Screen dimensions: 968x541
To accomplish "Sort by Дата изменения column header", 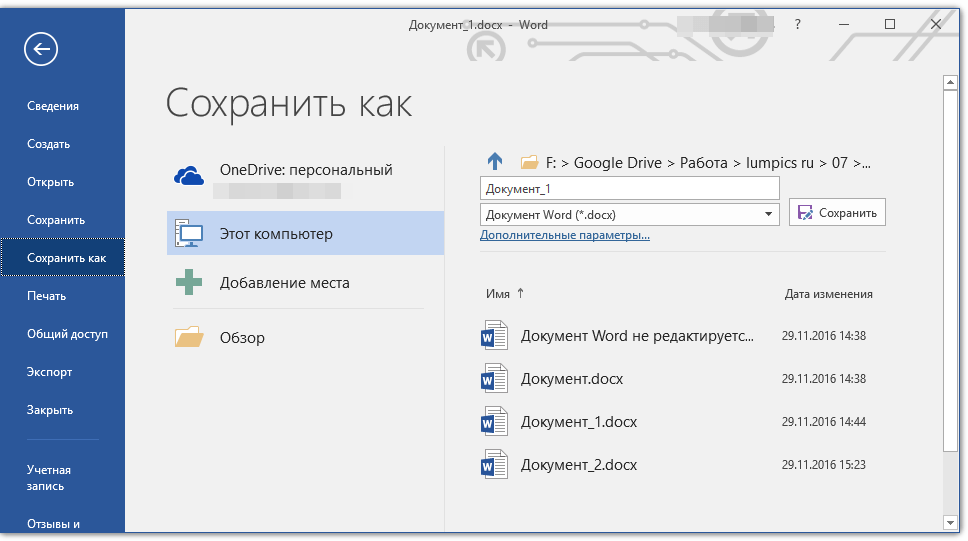I will 828,294.
